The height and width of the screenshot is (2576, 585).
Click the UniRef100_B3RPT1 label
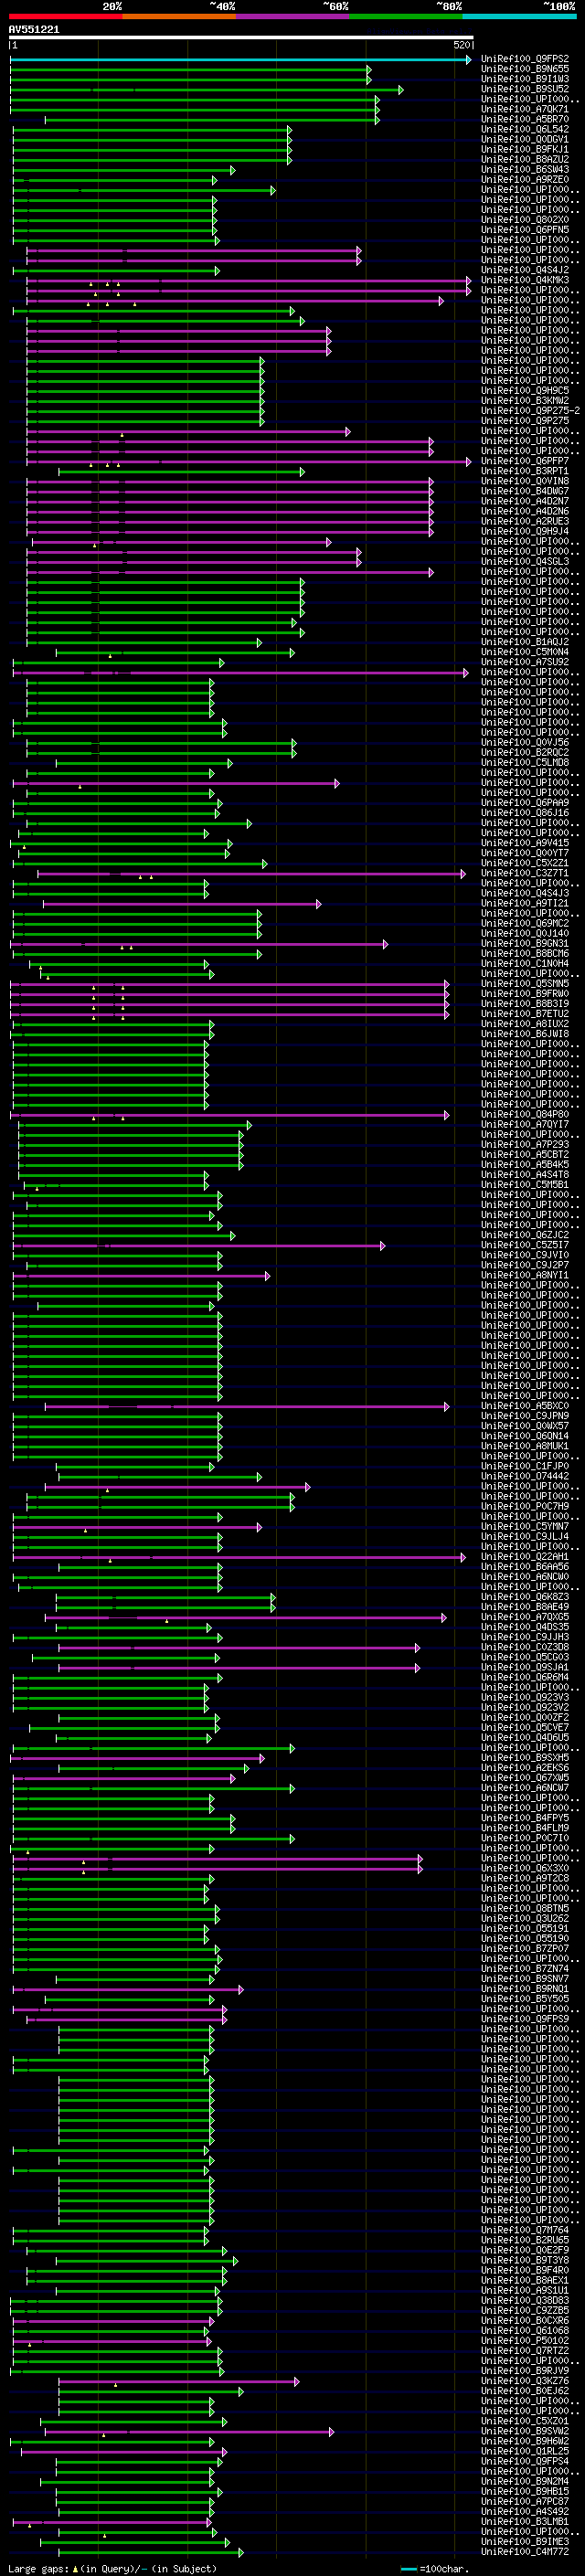(x=525, y=471)
